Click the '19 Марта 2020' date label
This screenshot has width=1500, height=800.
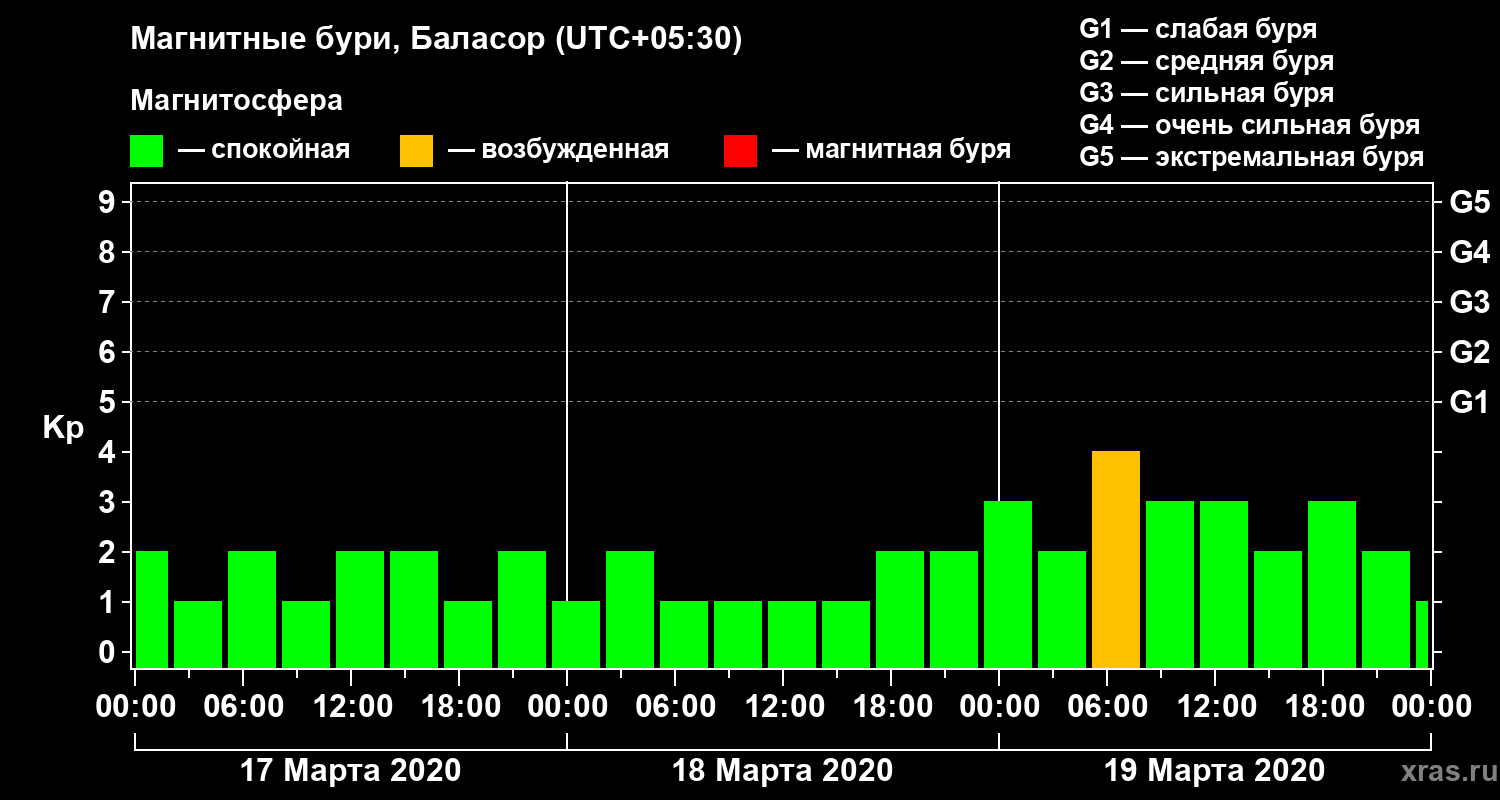pyautogui.click(x=1214, y=771)
